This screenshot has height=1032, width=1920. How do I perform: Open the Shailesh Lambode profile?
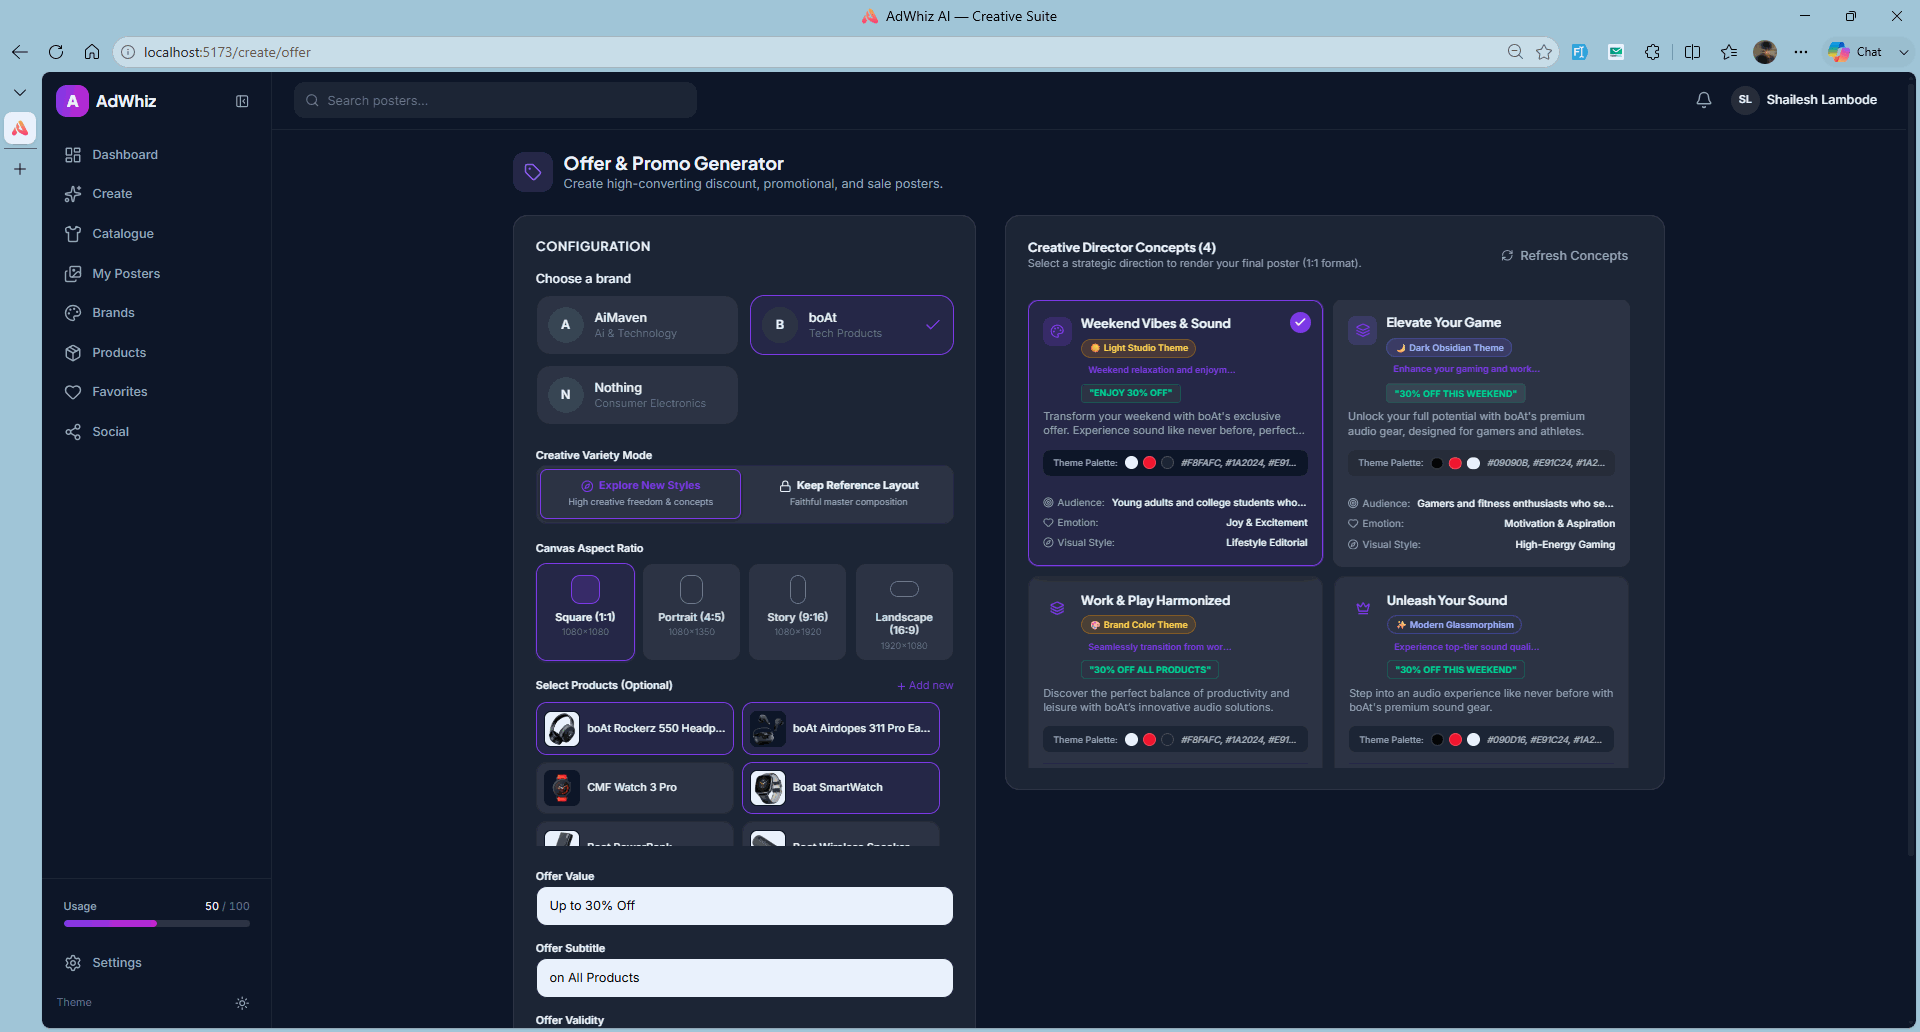1805,100
